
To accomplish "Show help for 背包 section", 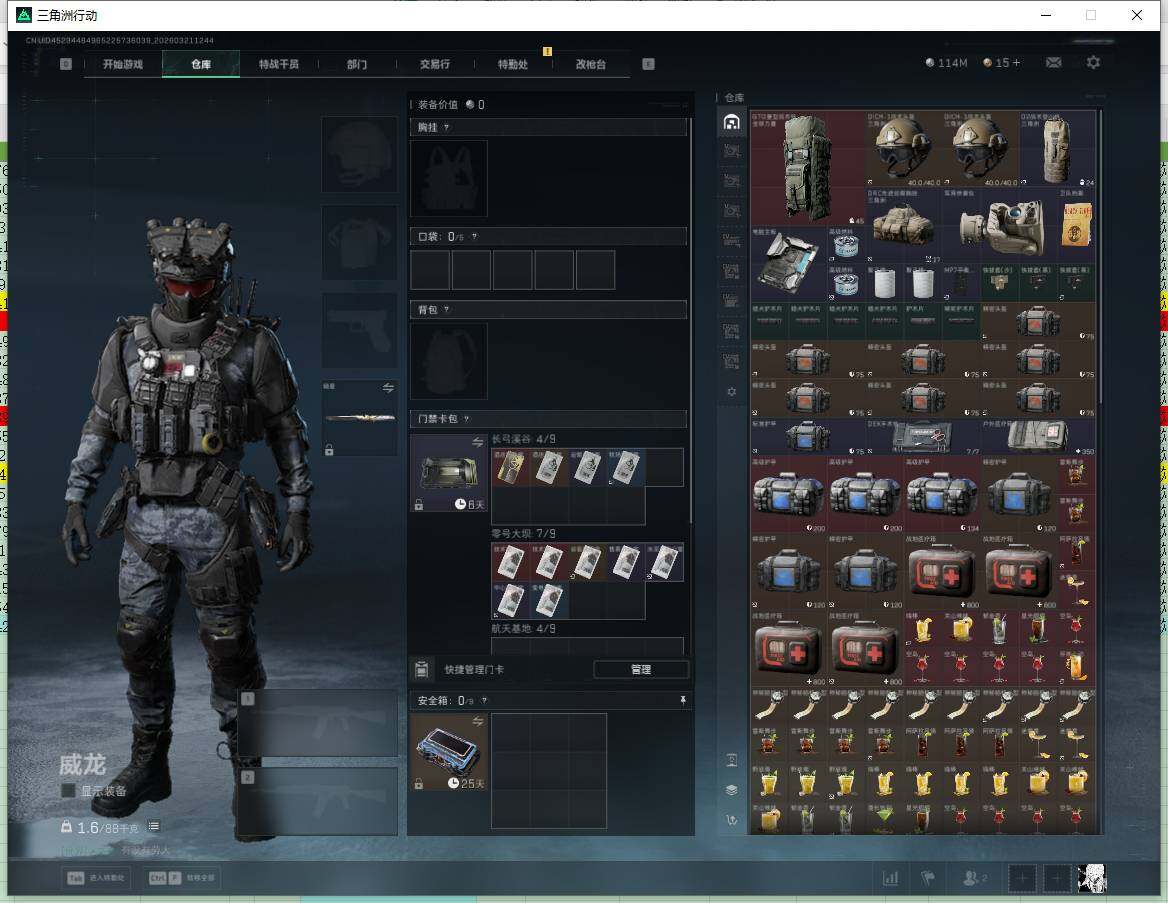I will [x=446, y=309].
